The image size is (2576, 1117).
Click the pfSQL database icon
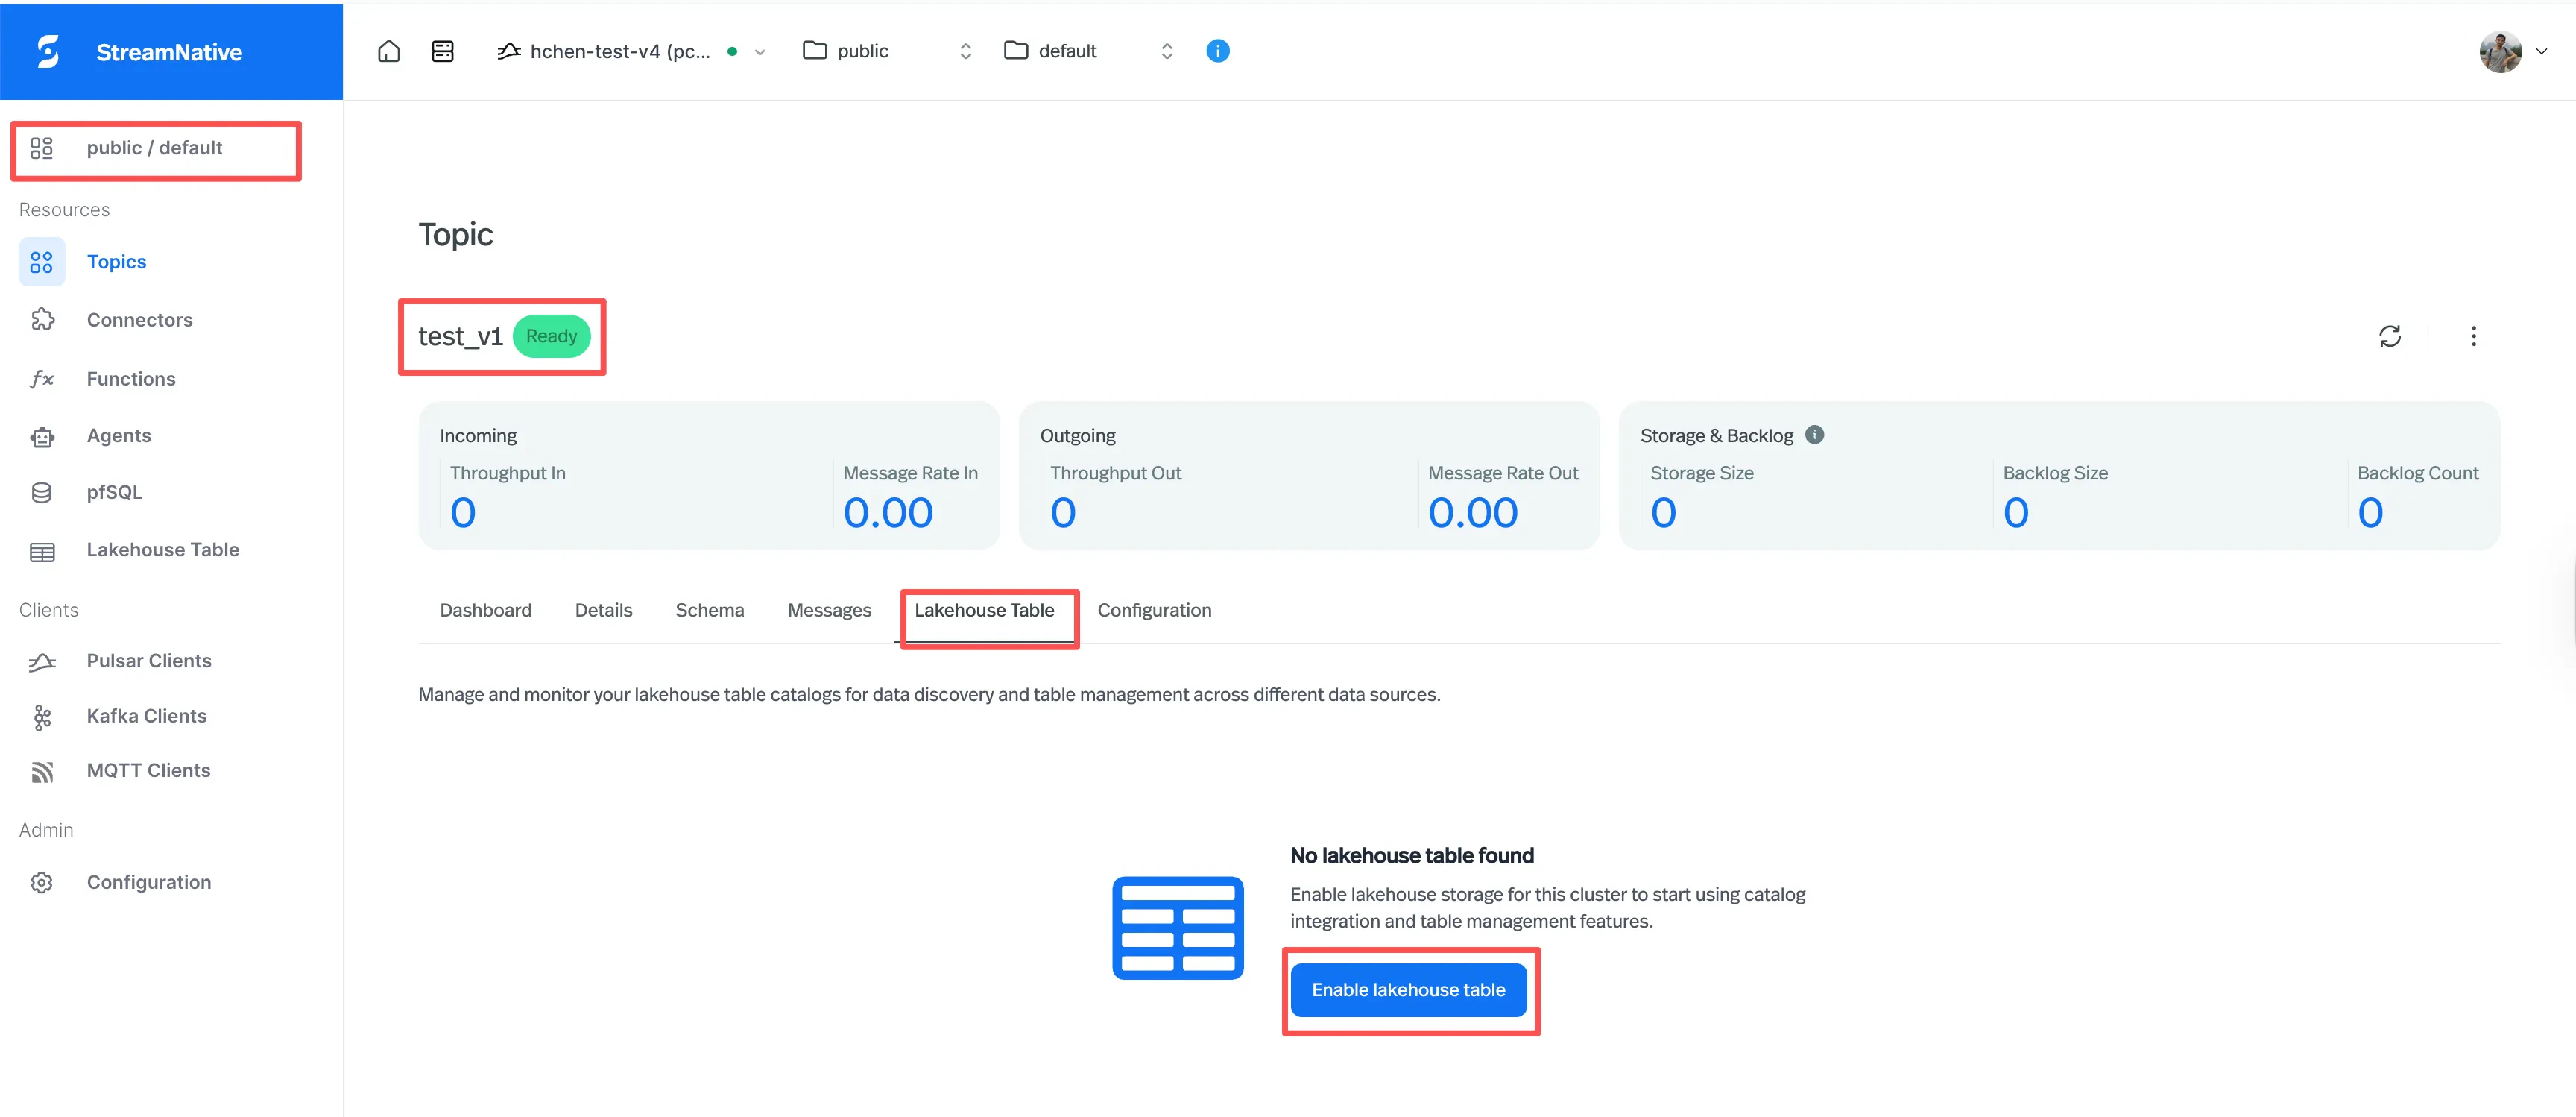coord(42,493)
